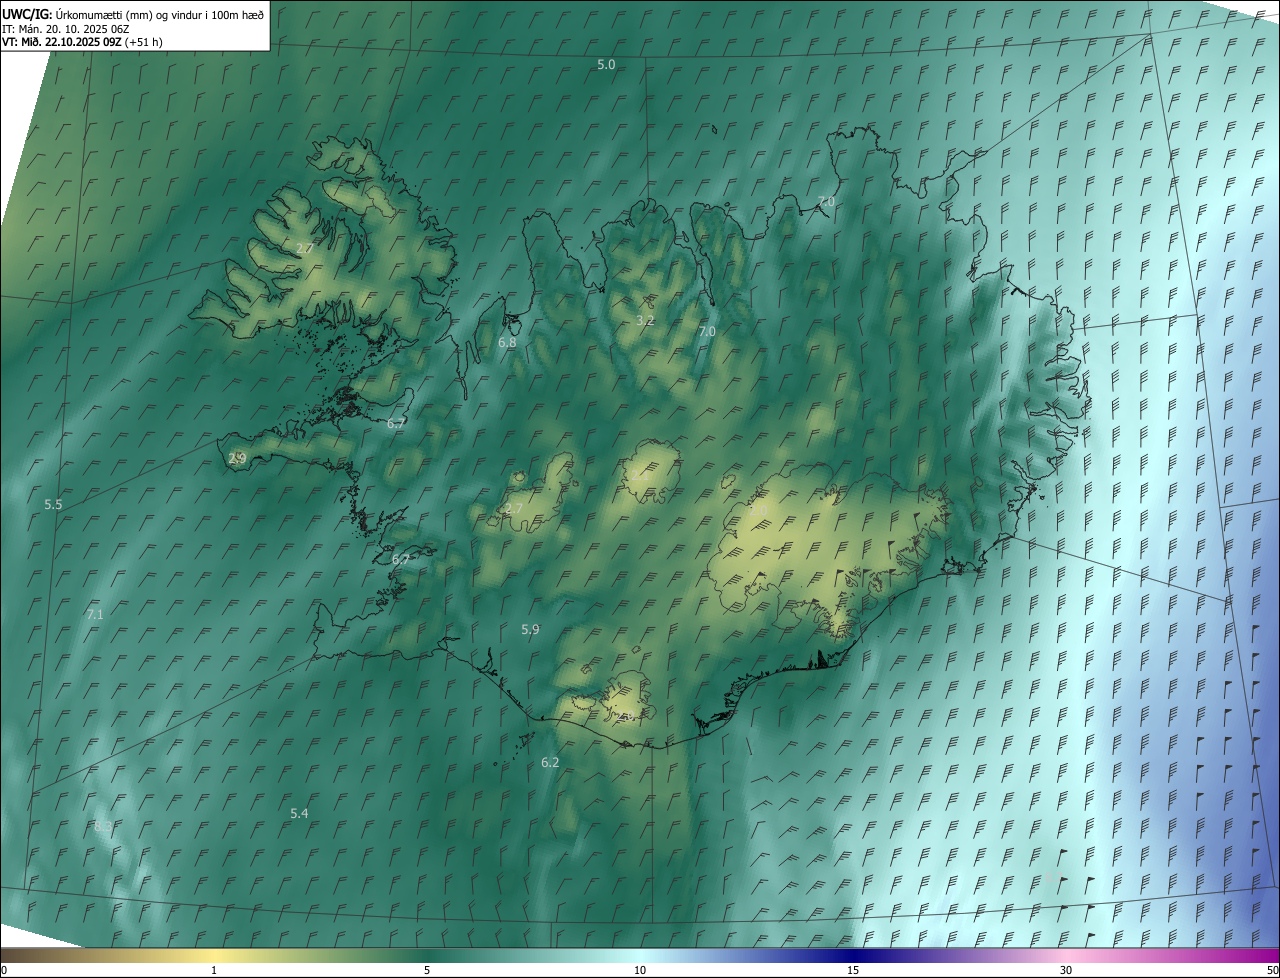Click the '10' tick label on the color scale
Viewport: 1280px width, 978px height.
640,970
